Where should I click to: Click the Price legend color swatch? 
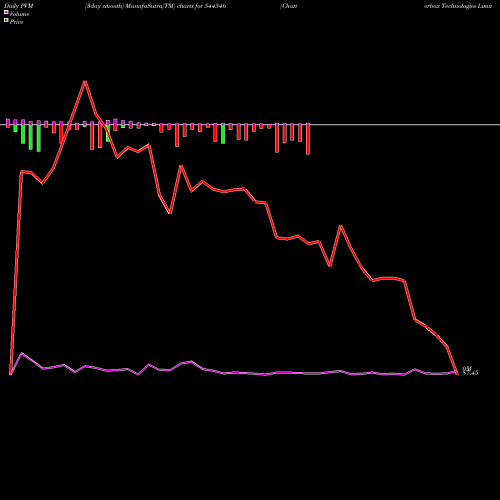coord(6,21)
